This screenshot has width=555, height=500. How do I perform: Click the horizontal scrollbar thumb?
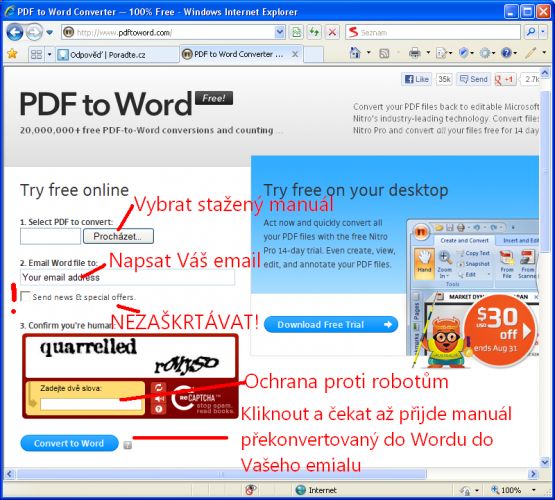click(x=222, y=474)
